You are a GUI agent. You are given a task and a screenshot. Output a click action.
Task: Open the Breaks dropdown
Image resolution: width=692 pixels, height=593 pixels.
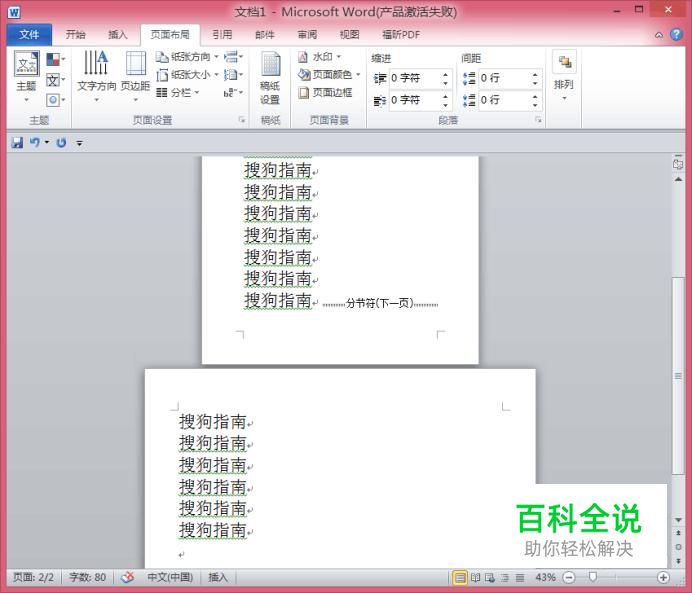coord(233,57)
